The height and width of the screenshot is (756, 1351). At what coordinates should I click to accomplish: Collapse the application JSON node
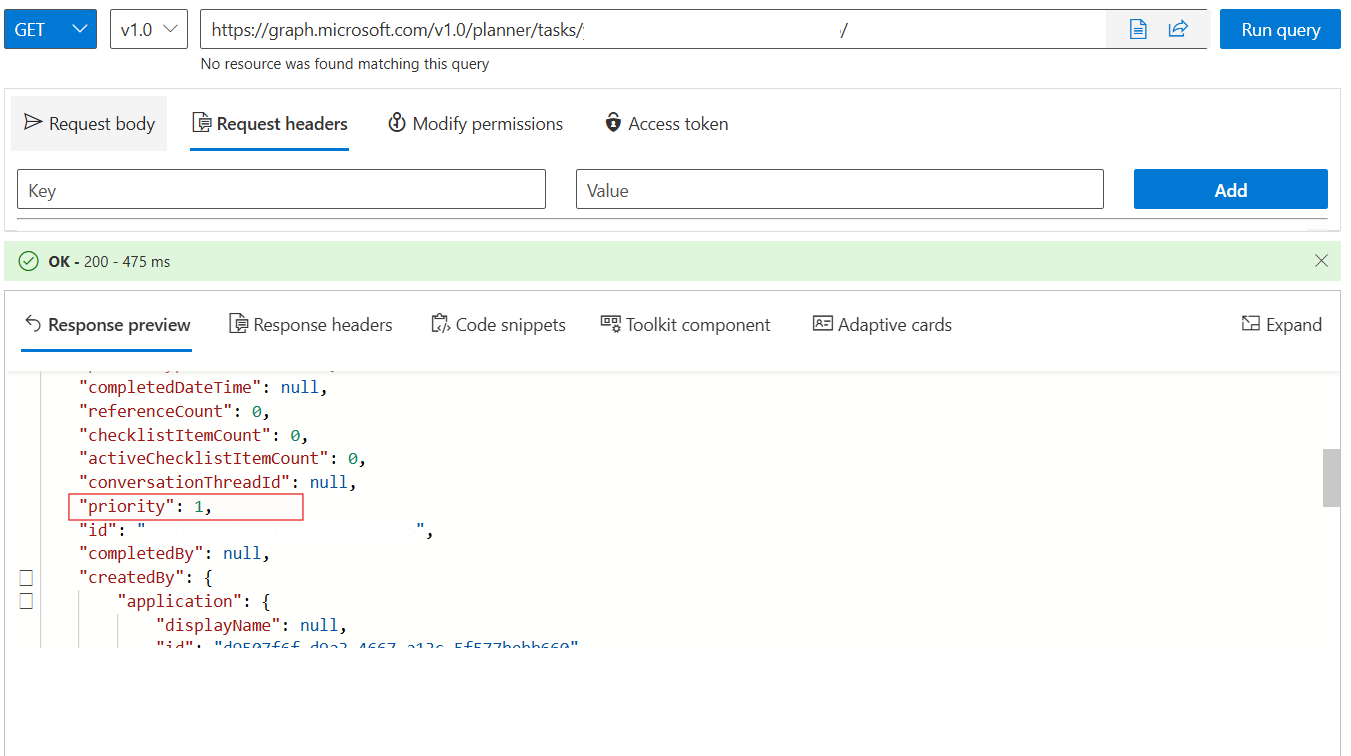point(26,601)
